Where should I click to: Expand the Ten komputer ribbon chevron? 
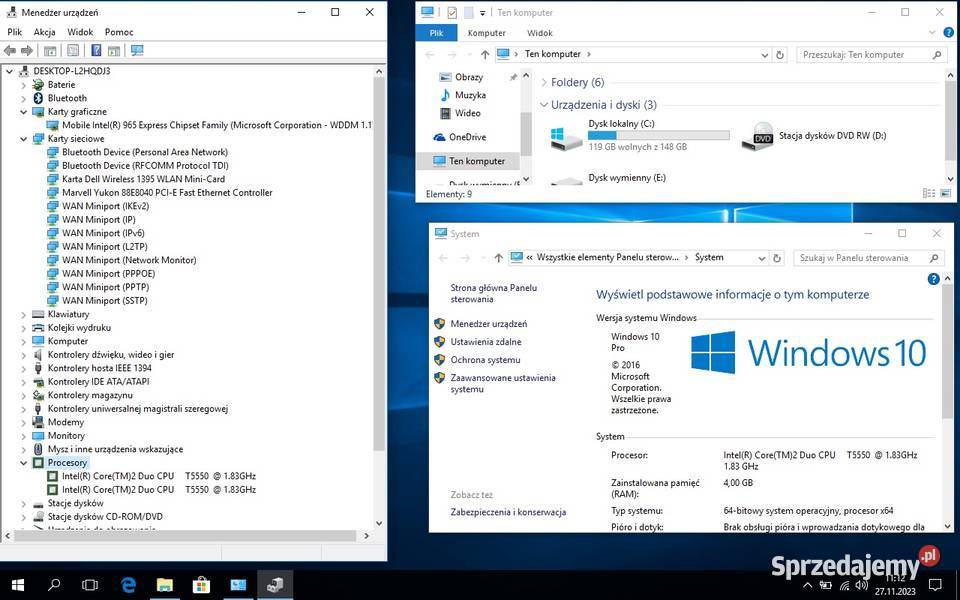point(932,32)
